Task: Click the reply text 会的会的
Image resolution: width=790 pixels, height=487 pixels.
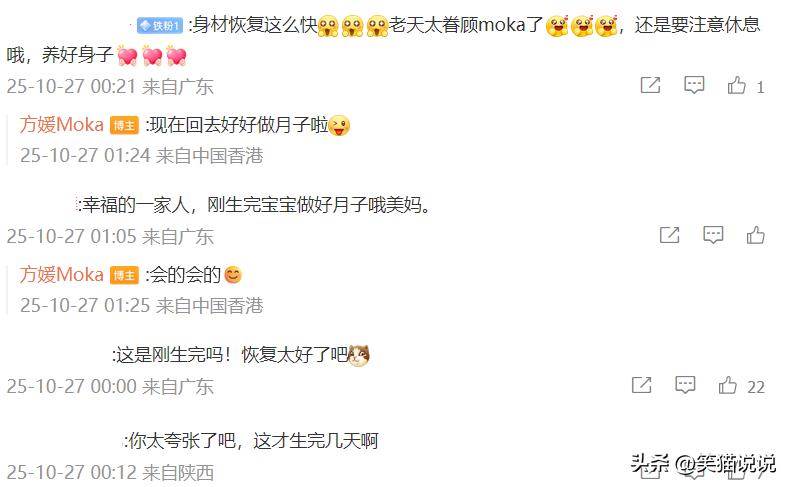Action: (x=186, y=275)
